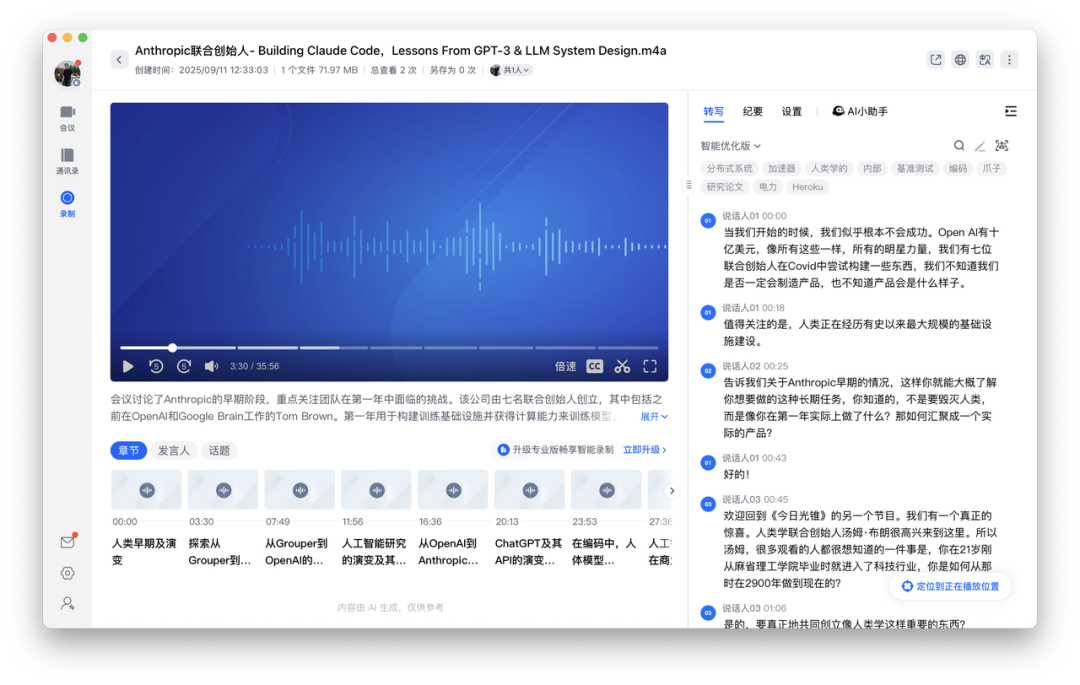Click 定位到正在播放位置 button

pos(951,586)
